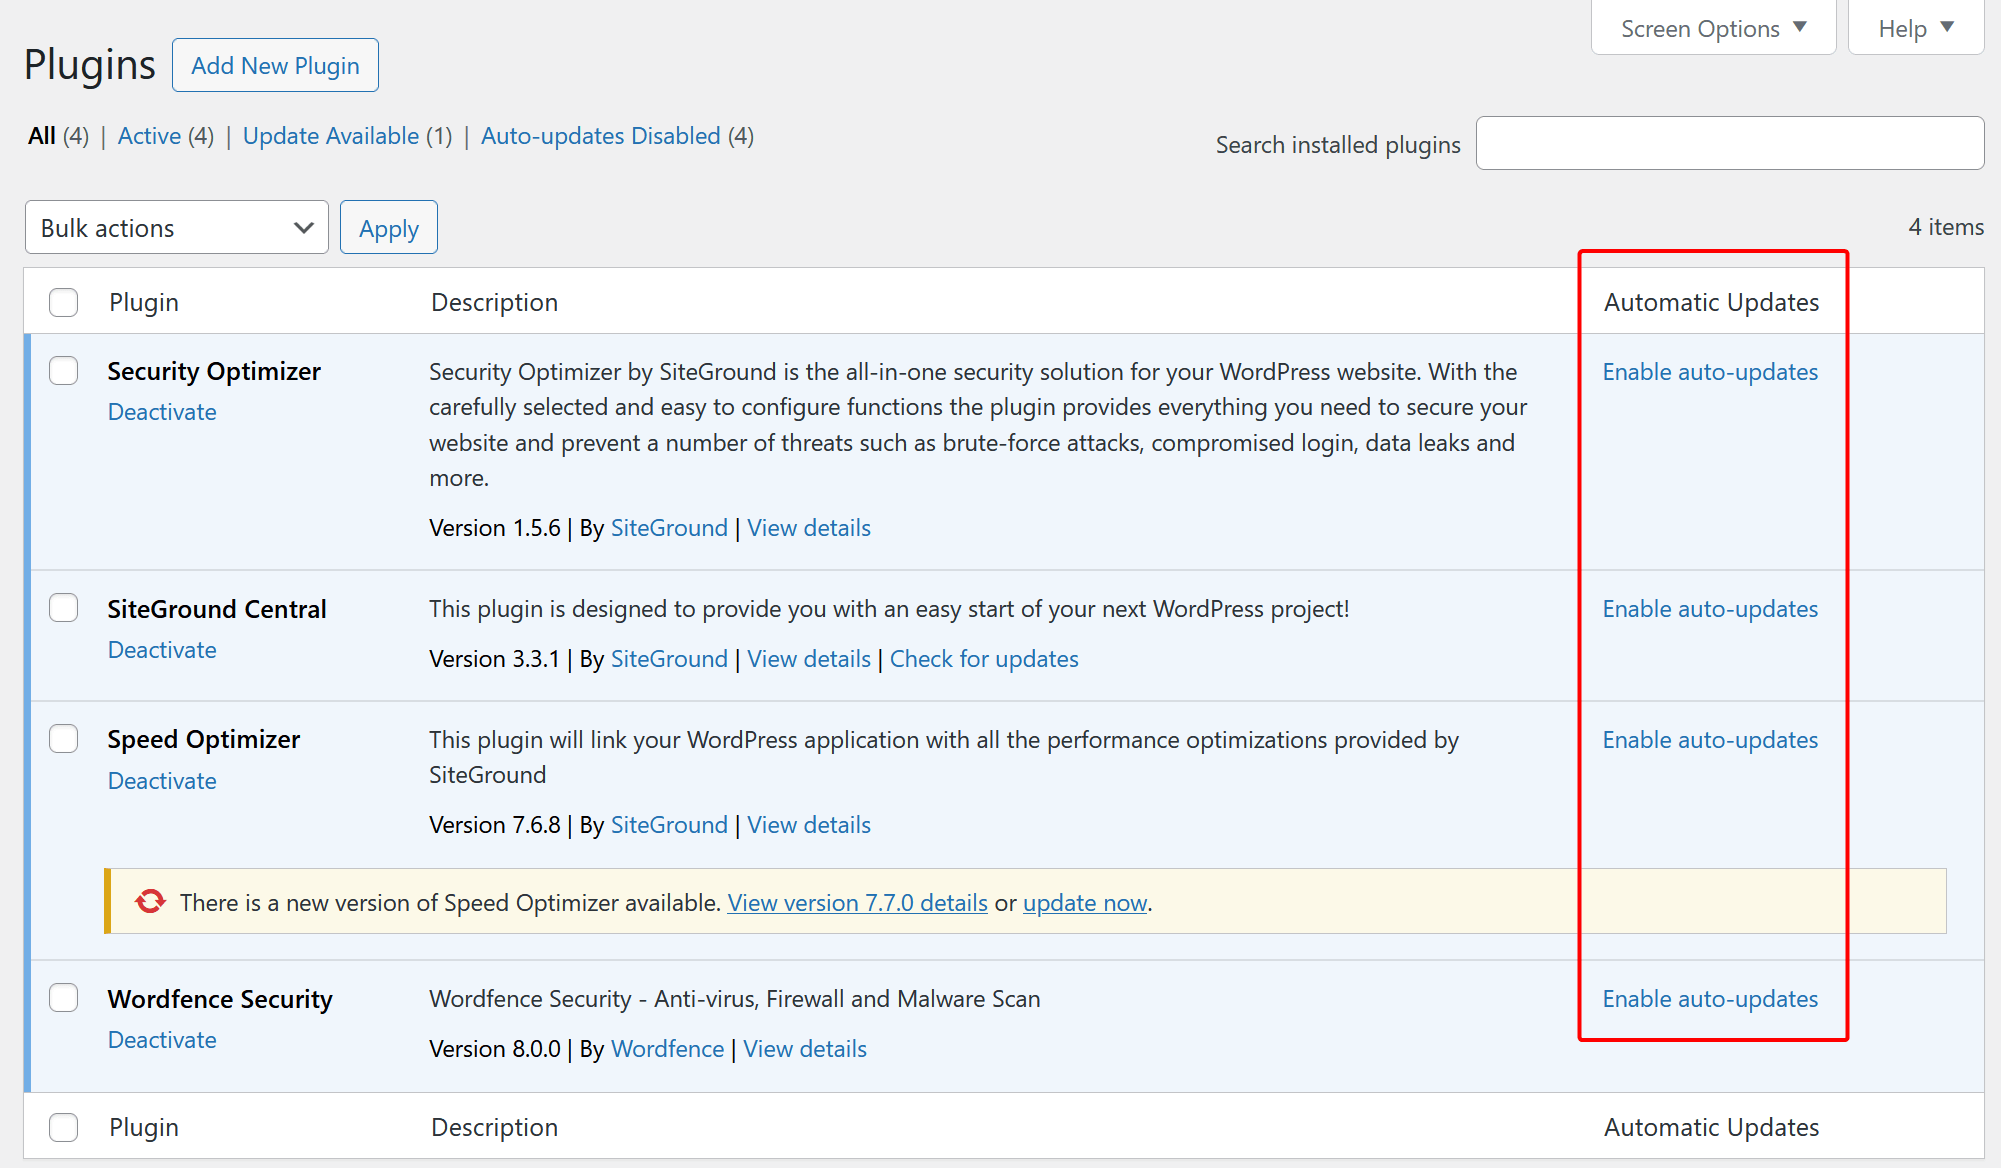Click the search installed plugins field
2001x1168 pixels.
tap(1729, 143)
